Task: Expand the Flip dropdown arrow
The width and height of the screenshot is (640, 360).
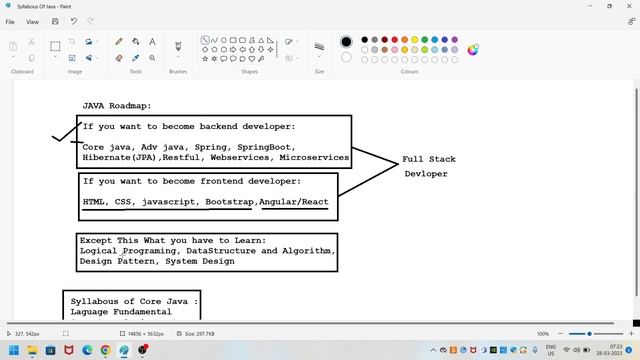Action: point(97,58)
